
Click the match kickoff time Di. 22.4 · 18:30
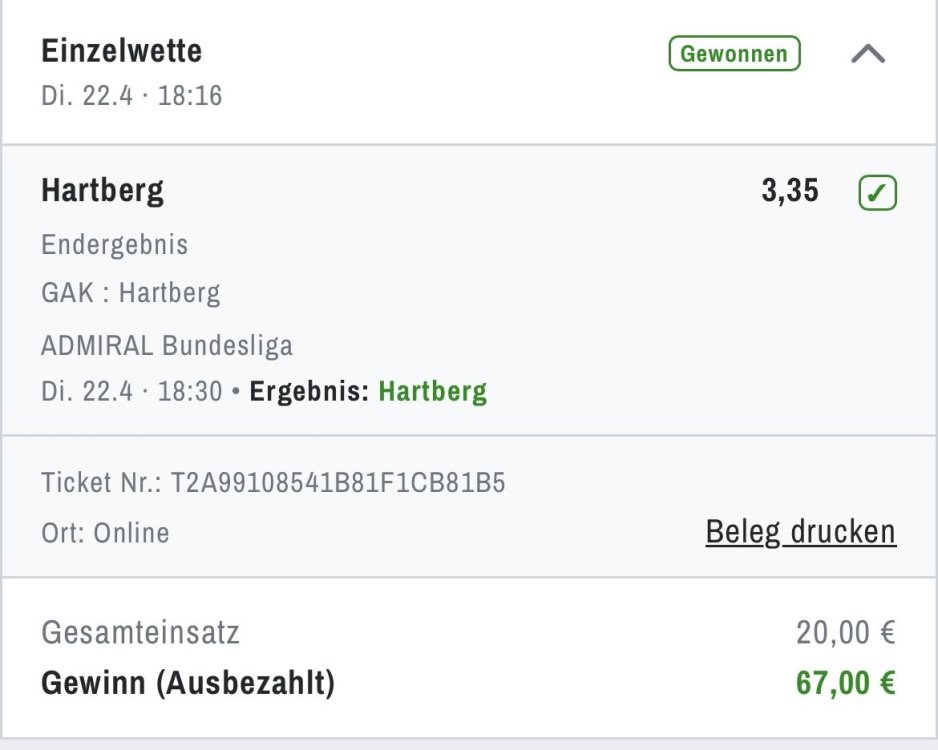pos(131,391)
